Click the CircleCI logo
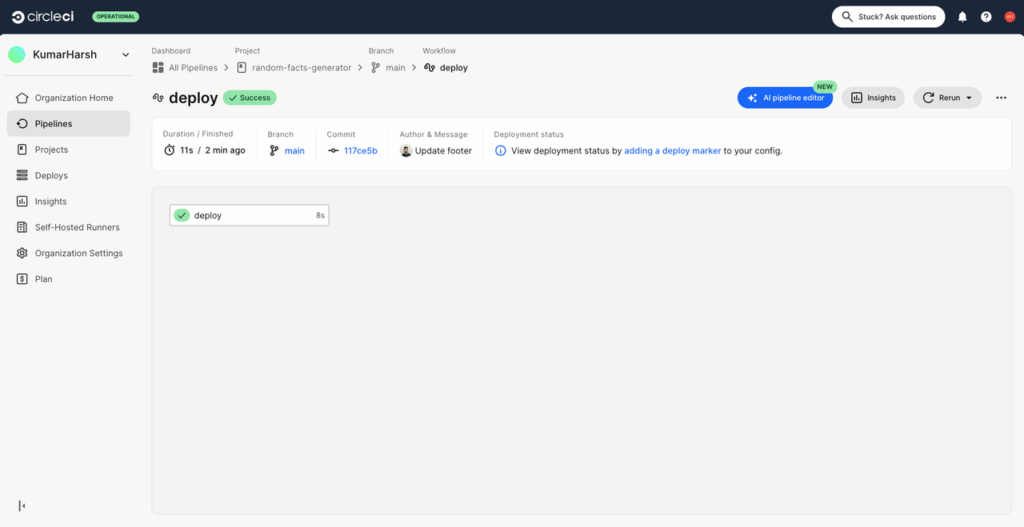 (42, 17)
